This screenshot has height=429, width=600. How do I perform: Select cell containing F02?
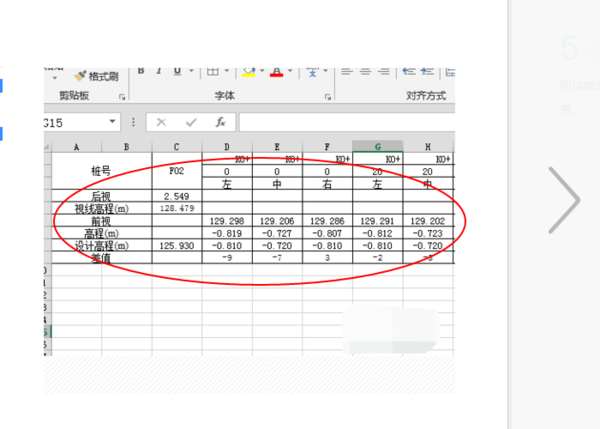176,171
